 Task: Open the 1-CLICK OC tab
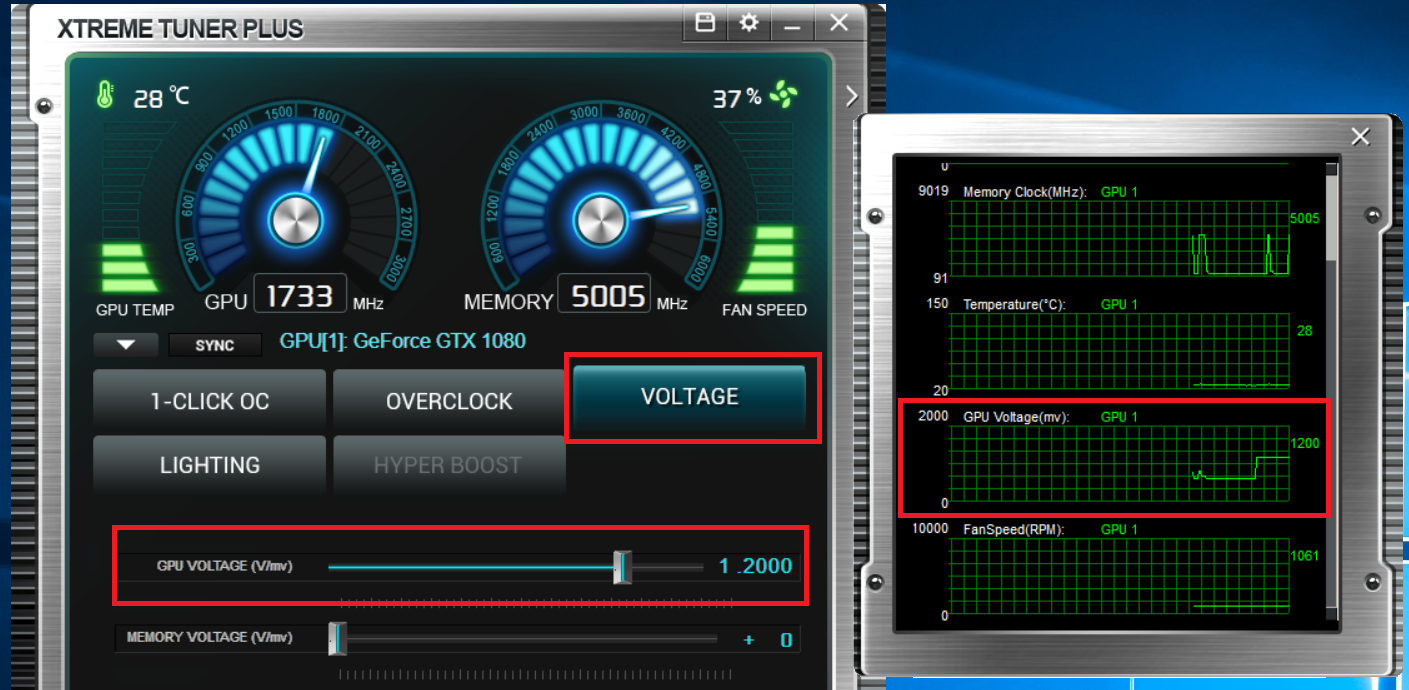[210, 401]
